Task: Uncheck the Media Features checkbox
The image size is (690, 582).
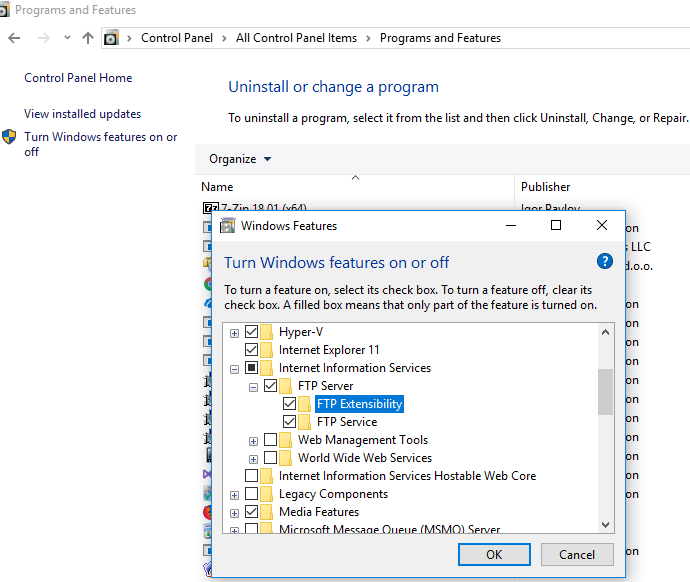Action: [x=251, y=512]
